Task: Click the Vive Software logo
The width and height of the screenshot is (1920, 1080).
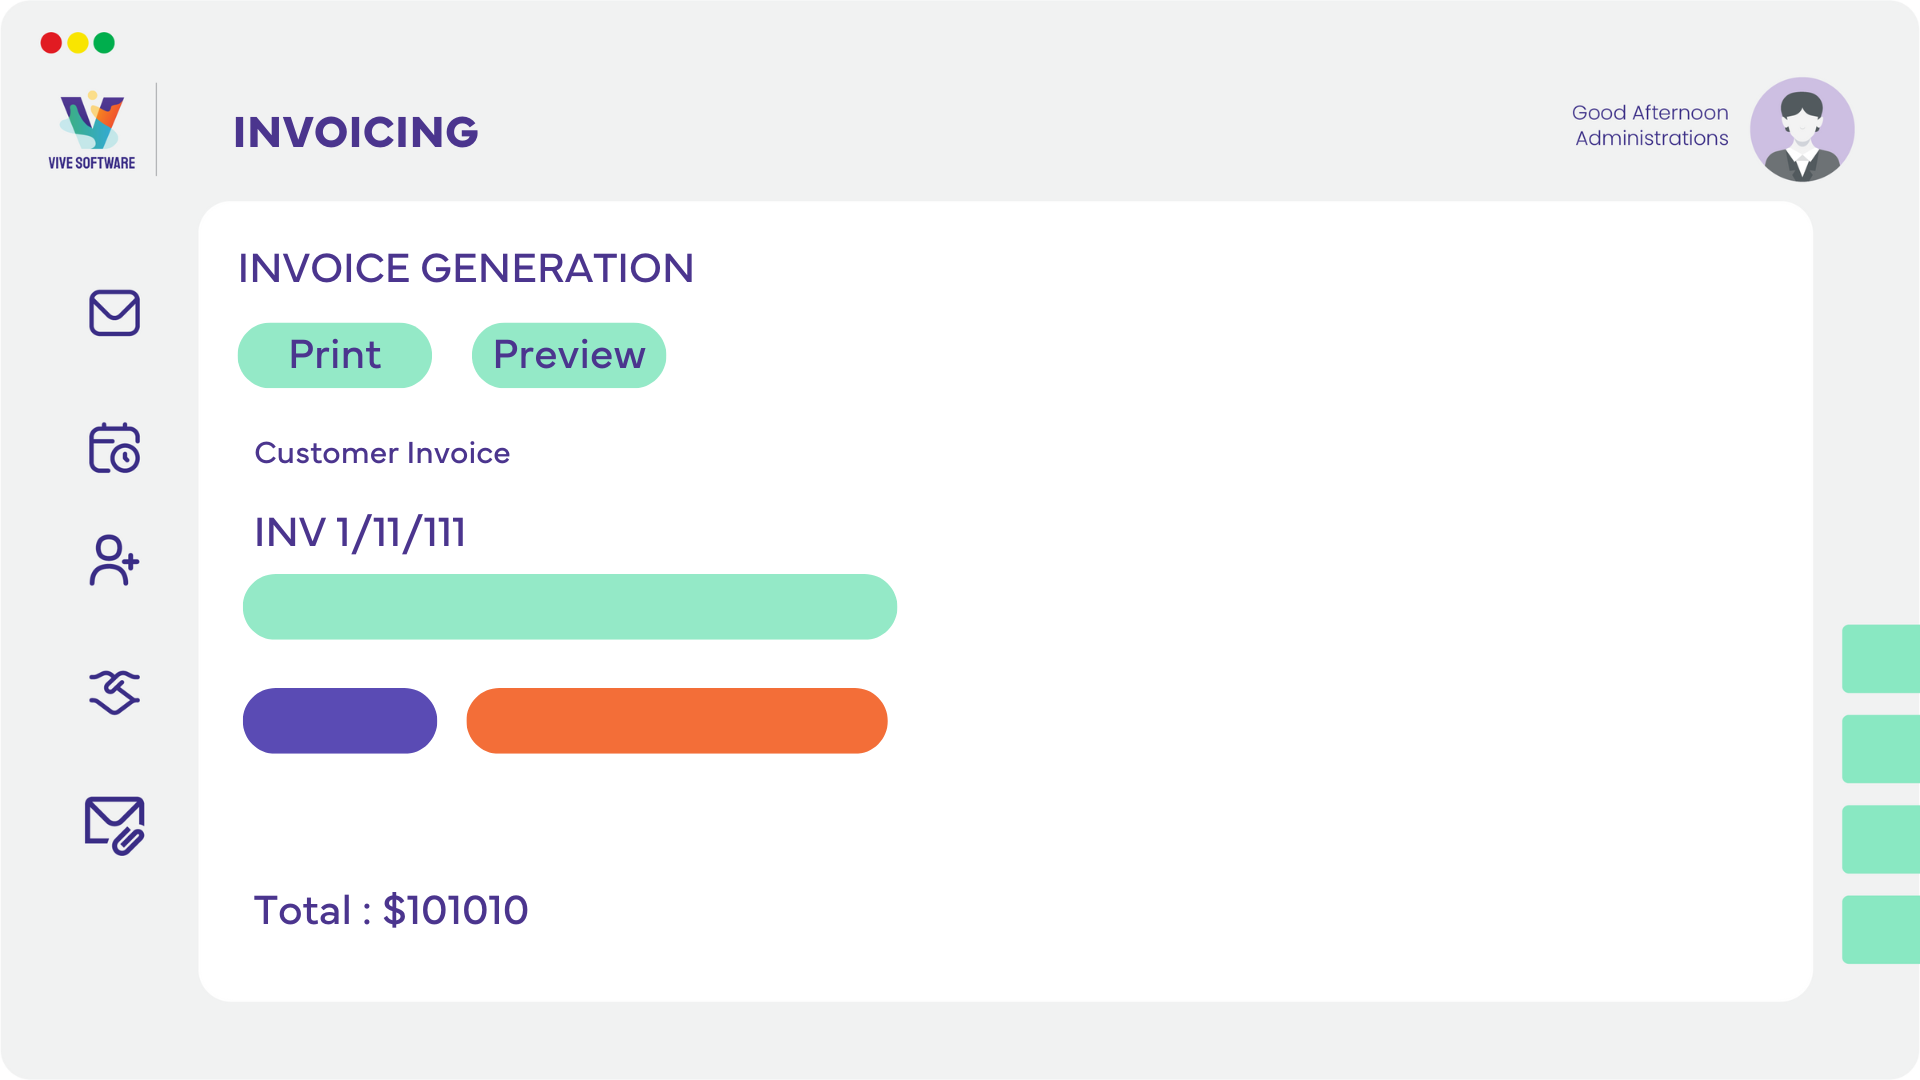Action: (x=92, y=131)
